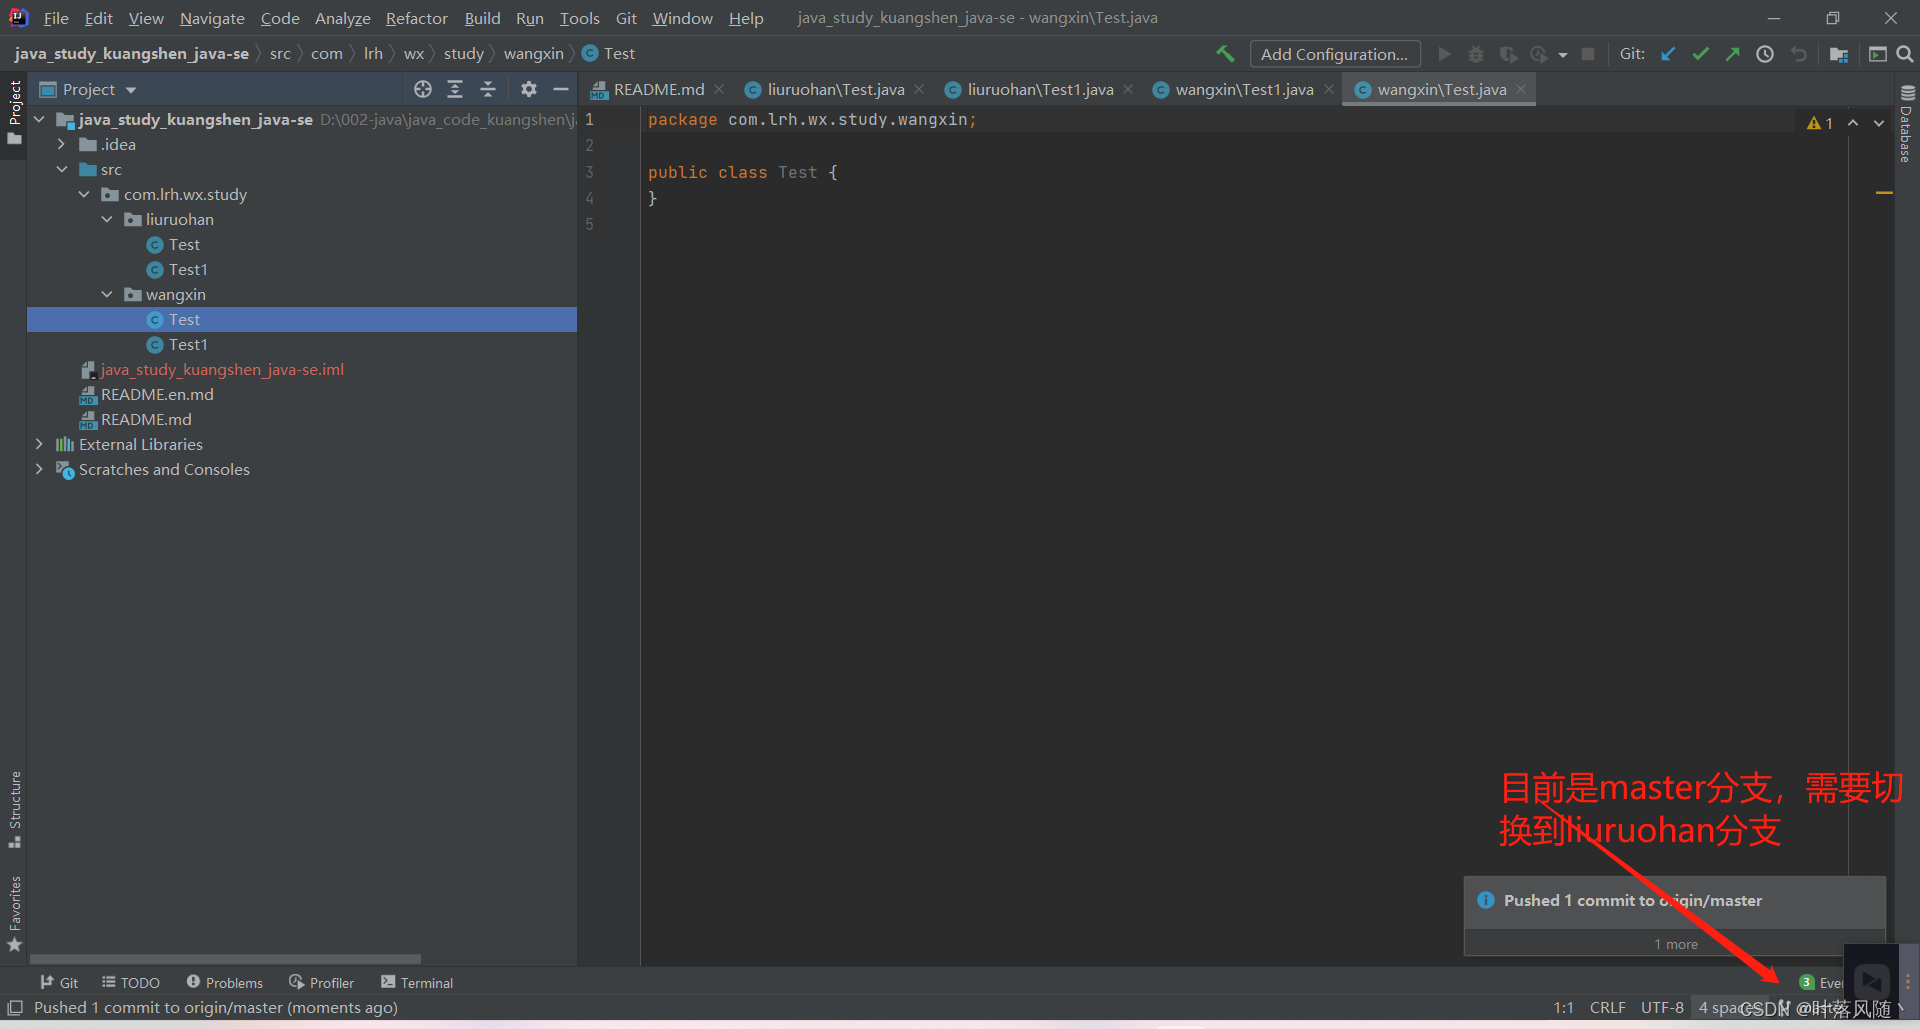The height and width of the screenshot is (1029, 1920).
Task: Open the TODO tool window
Action: click(131, 983)
